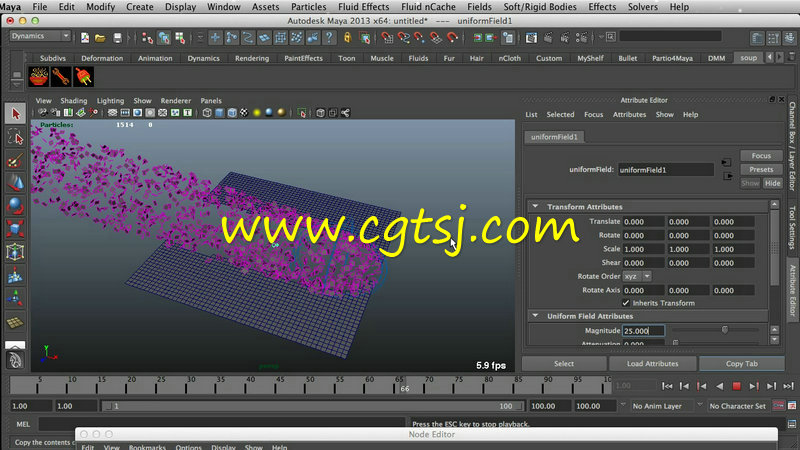The width and height of the screenshot is (800, 450).
Task: Click the Magnitude value field
Action: coord(643,331)
